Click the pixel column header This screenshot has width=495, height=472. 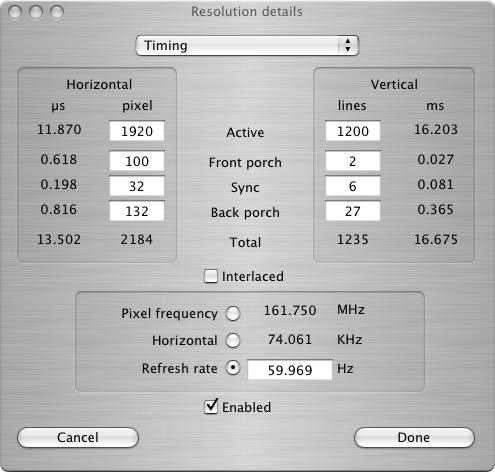tap(137, 106)
